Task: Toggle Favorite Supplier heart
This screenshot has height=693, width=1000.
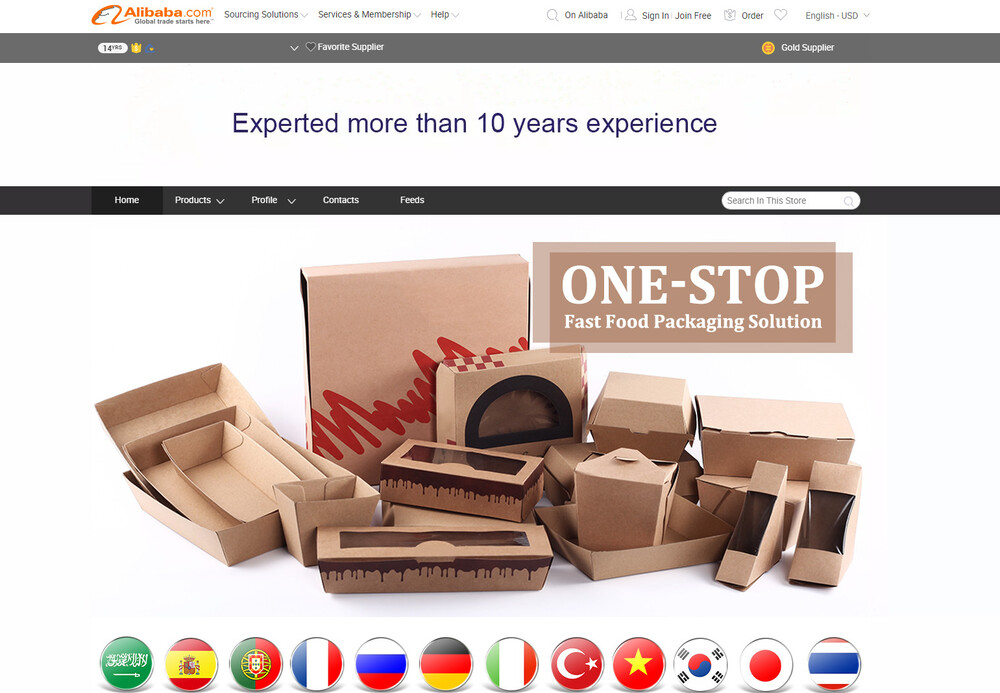Action: [311, 47]
